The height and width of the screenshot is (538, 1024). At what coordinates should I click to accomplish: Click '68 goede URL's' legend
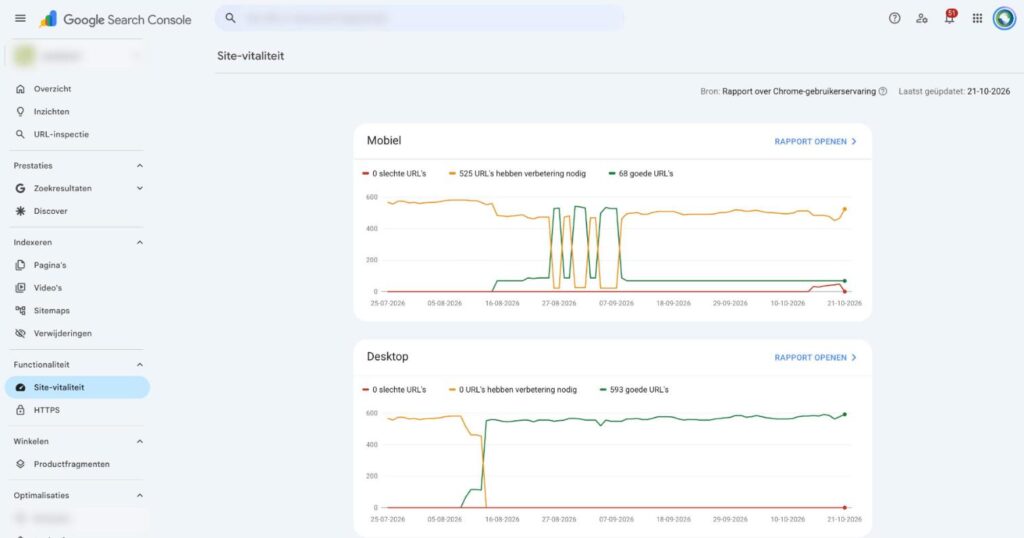(641, 174)
